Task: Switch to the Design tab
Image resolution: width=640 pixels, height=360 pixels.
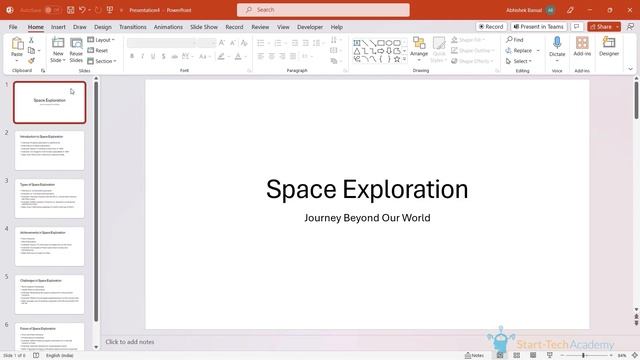Action: point(102,27)
